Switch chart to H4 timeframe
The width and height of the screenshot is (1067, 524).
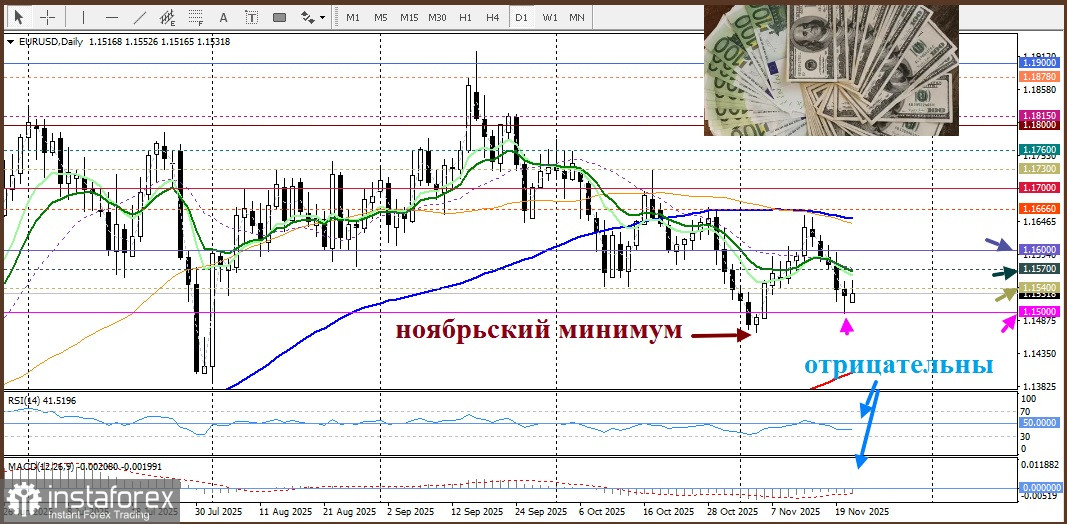click(493, 18)
